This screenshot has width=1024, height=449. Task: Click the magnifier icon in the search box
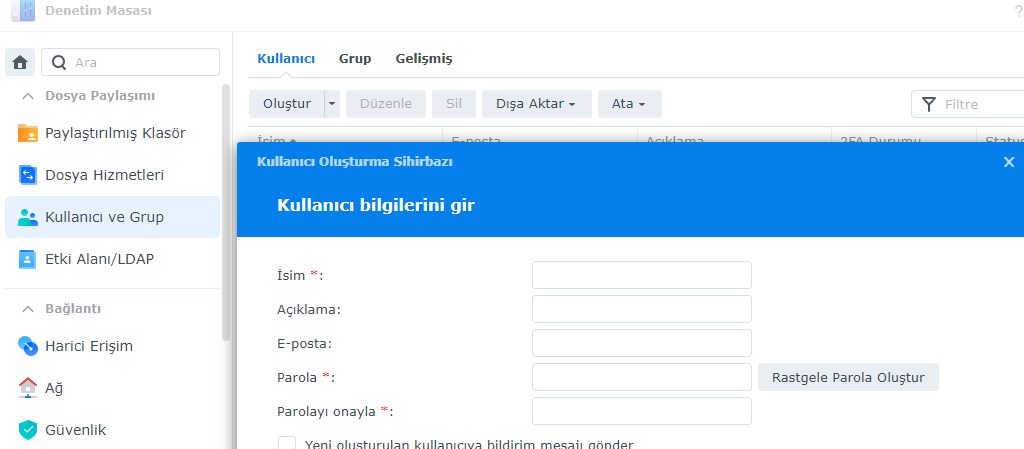pos(59,63)
